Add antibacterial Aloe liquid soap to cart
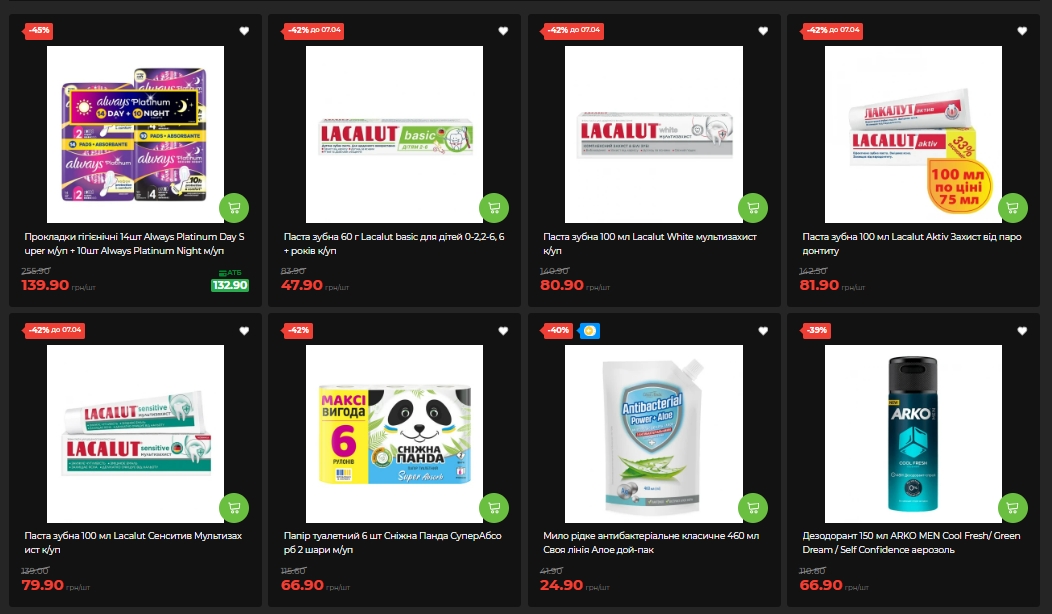 click(x=753, y=508)
